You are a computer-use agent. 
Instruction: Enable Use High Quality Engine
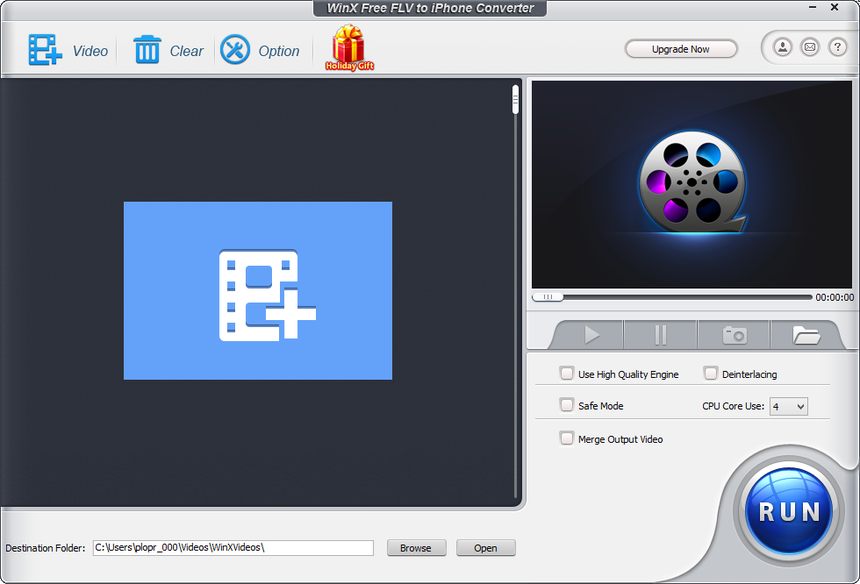click(x=566, y=372)
